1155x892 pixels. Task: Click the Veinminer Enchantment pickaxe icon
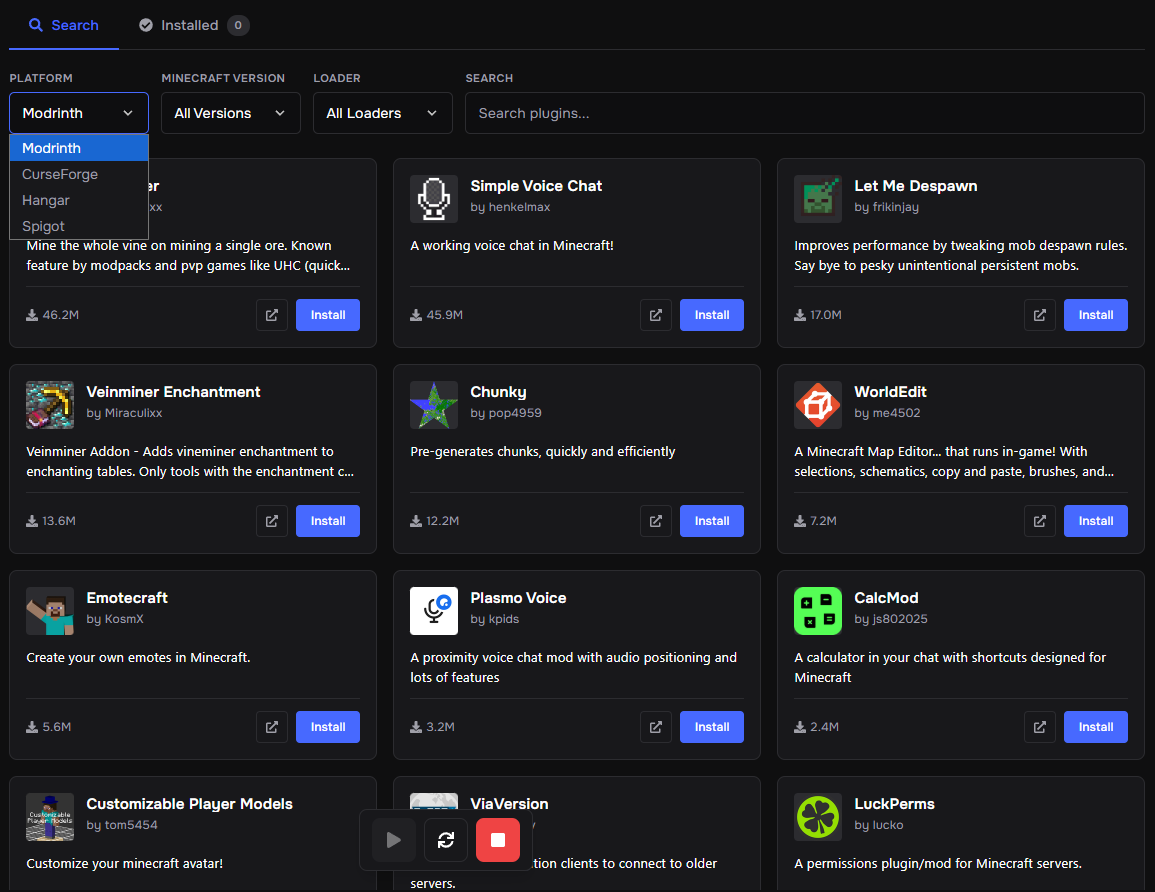tap(50, 405)
